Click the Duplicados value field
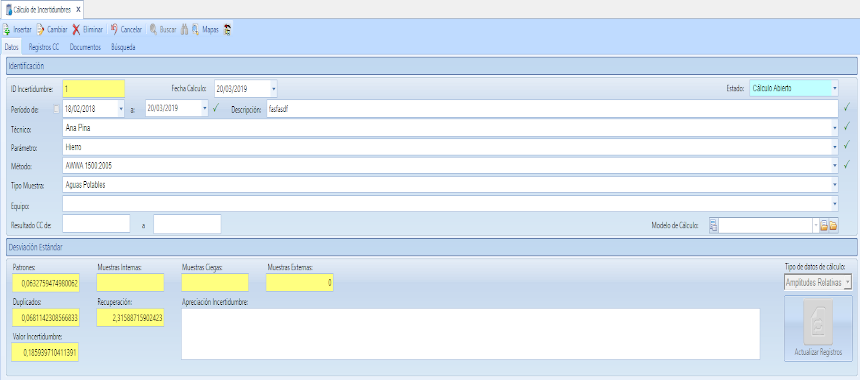 point(46,317)
